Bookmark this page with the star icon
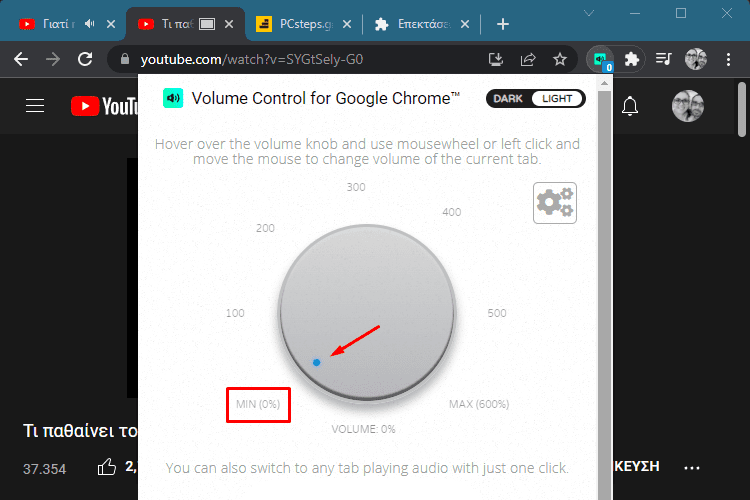Image resolution: width=750 pixels, height=500 pixels. click(560, 59)
